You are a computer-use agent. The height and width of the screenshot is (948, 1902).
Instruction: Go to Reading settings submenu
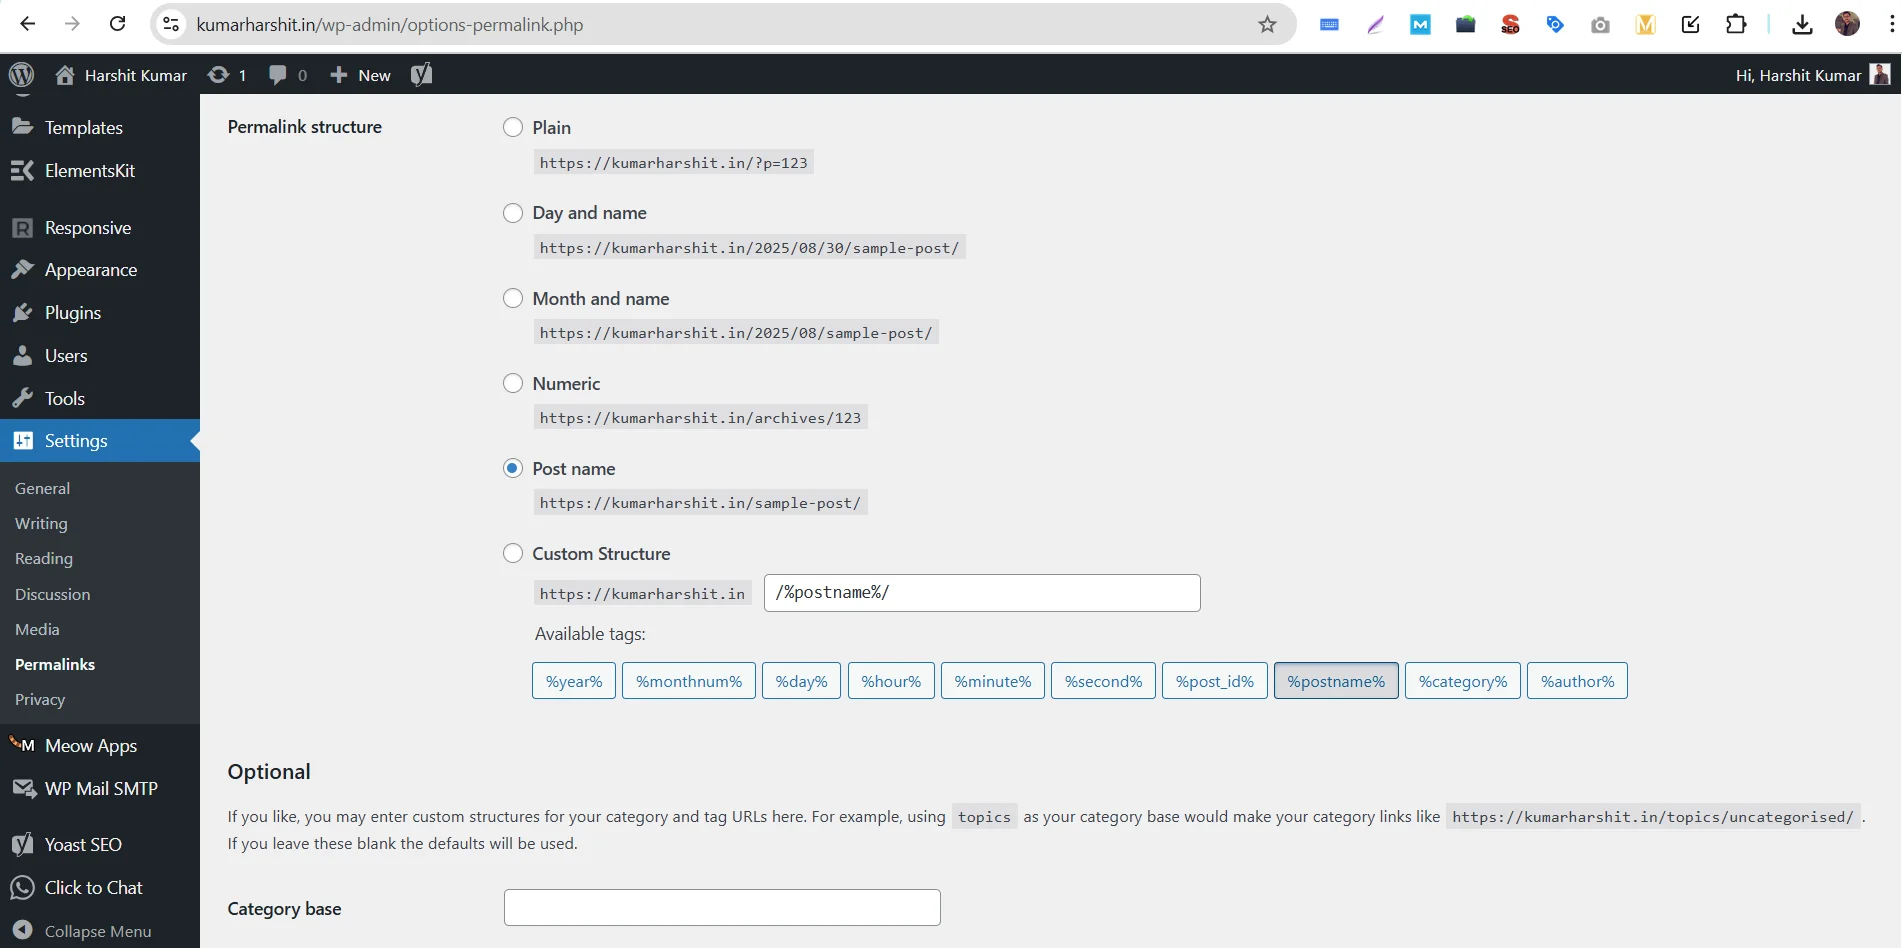tap(44, 559)
